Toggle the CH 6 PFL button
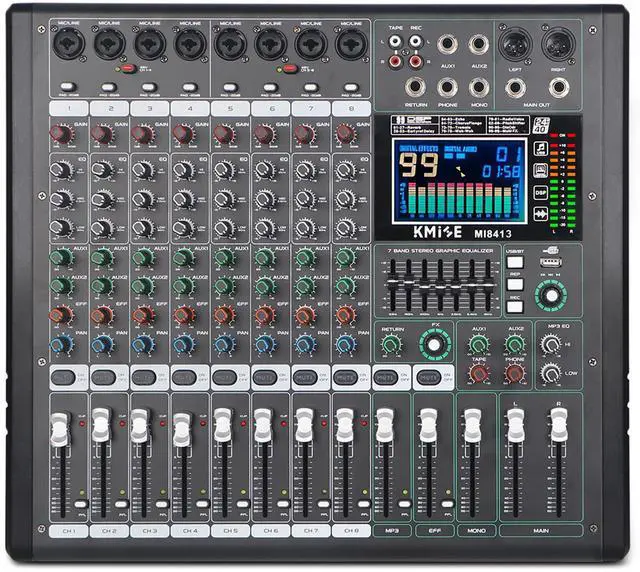This screenshot has height=572, width=640. (x=283, y=504)
